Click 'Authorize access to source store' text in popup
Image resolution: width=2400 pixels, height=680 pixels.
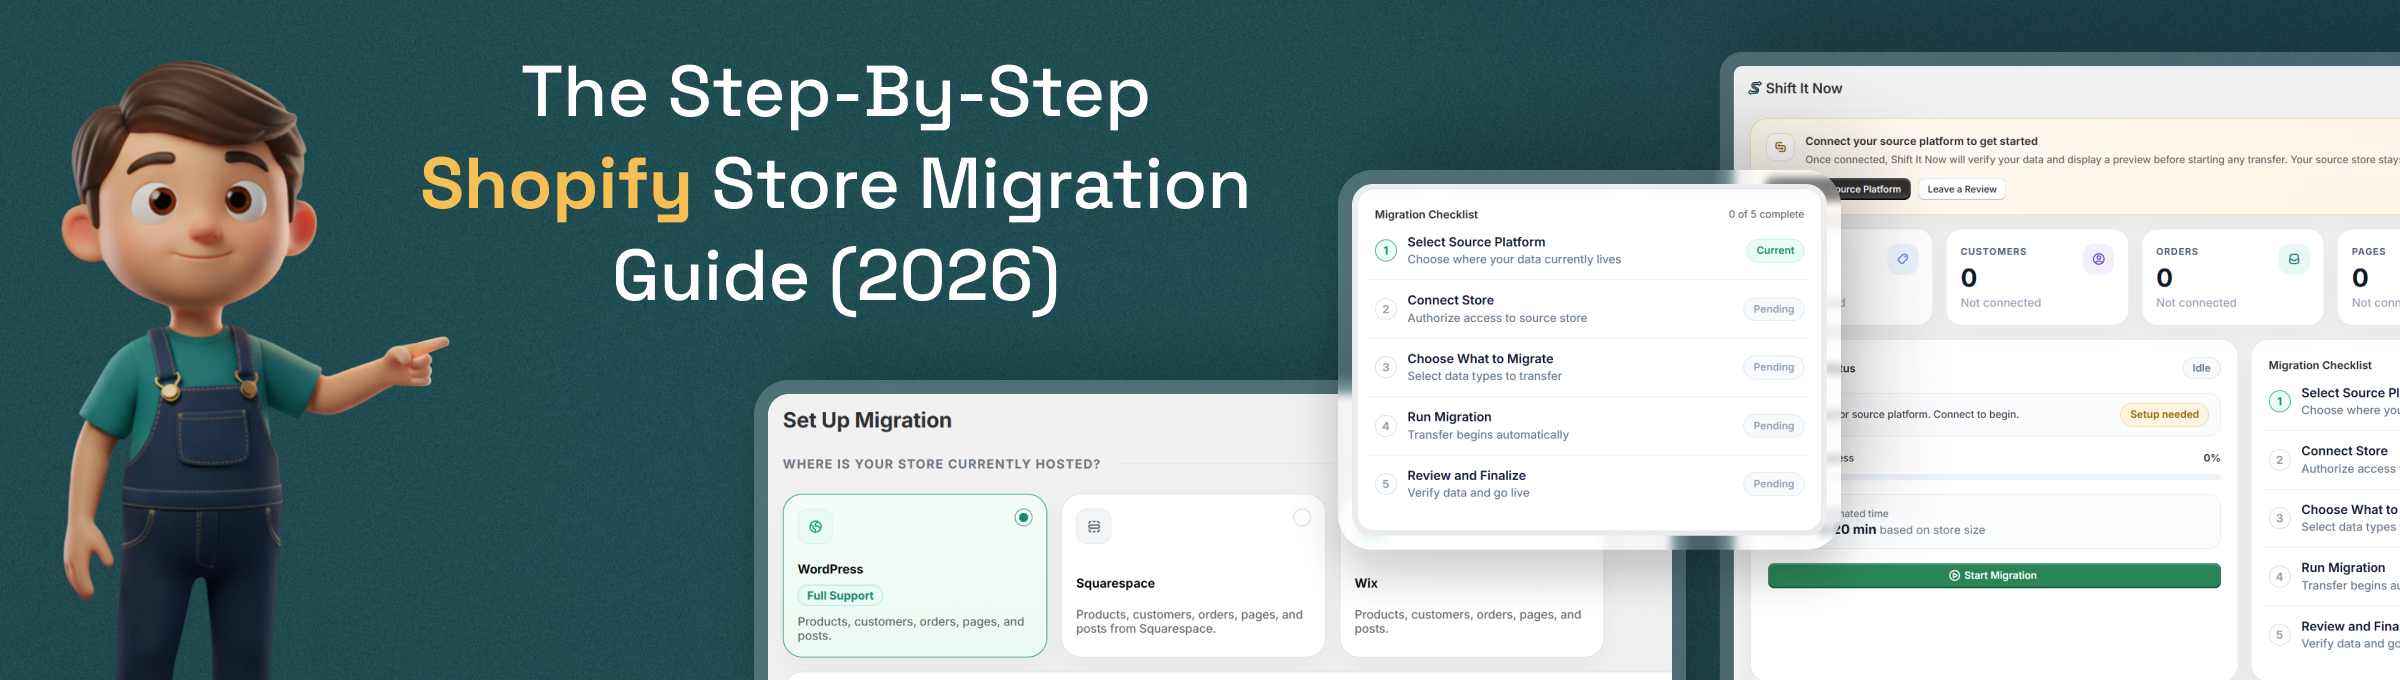click(1497, 318)
